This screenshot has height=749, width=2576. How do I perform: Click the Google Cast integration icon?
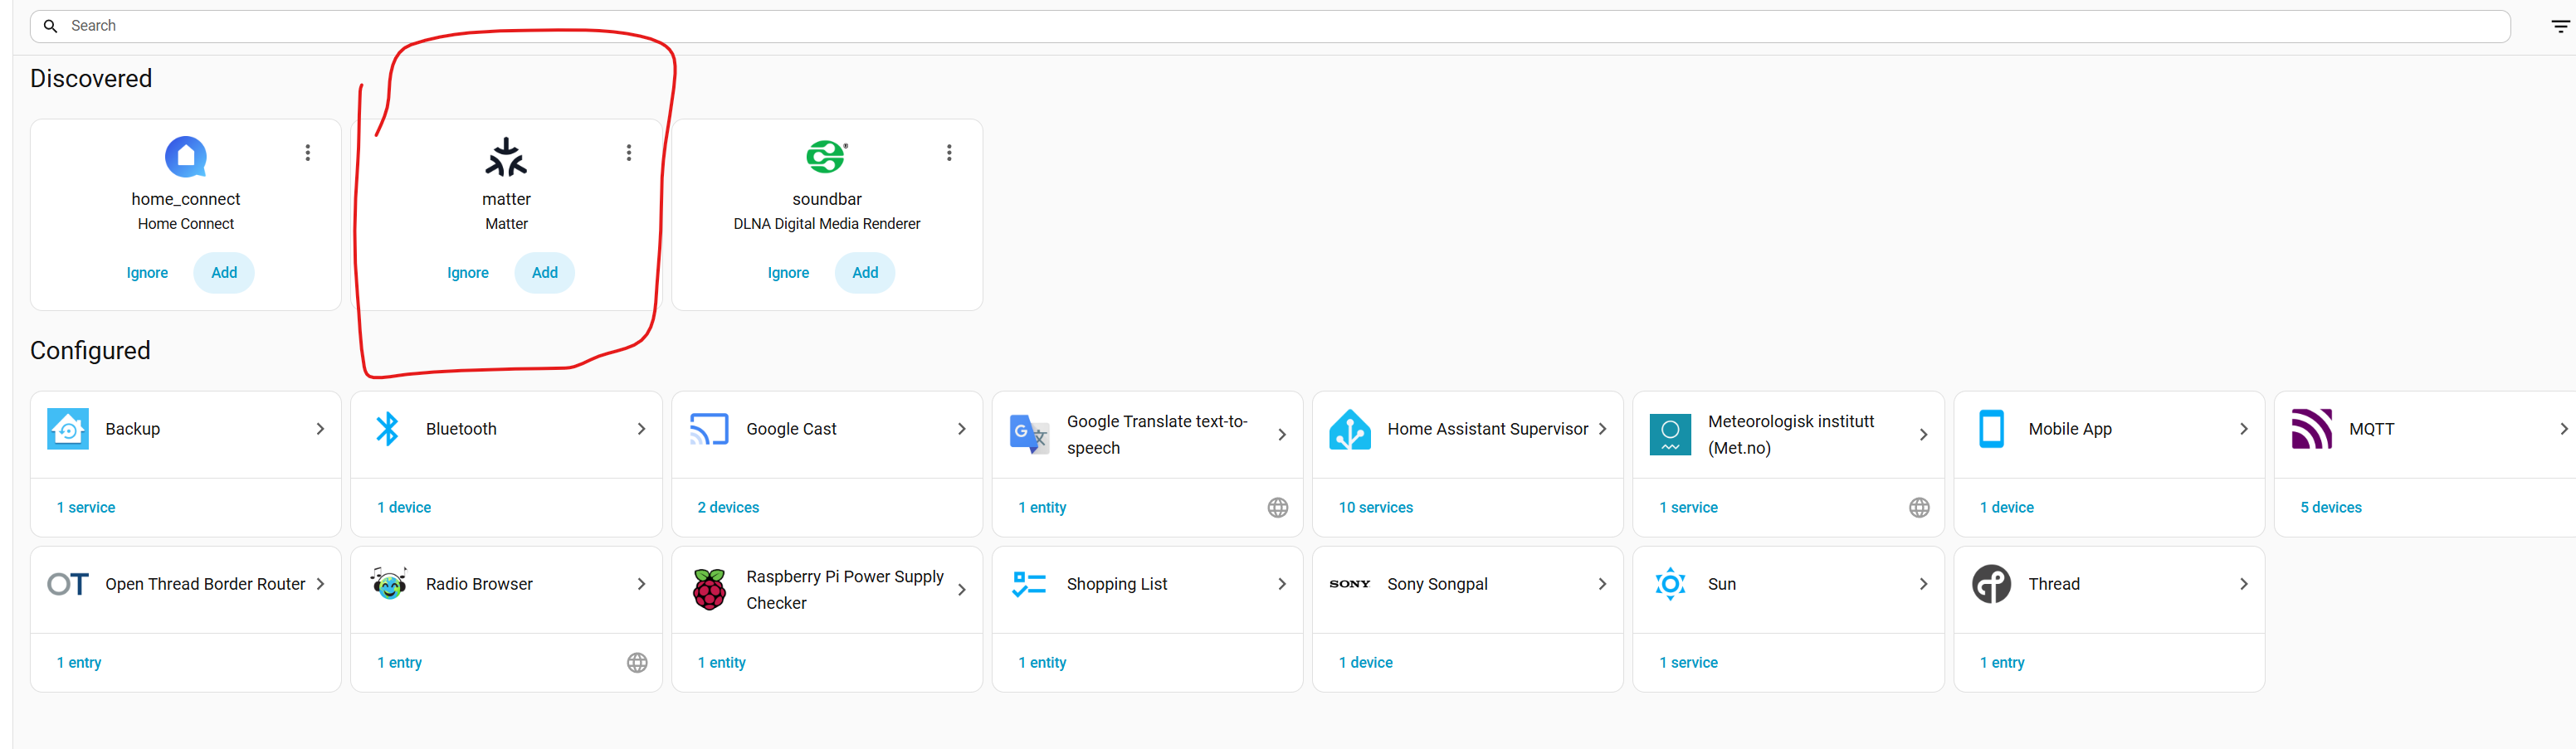click(x=709, y=429)
